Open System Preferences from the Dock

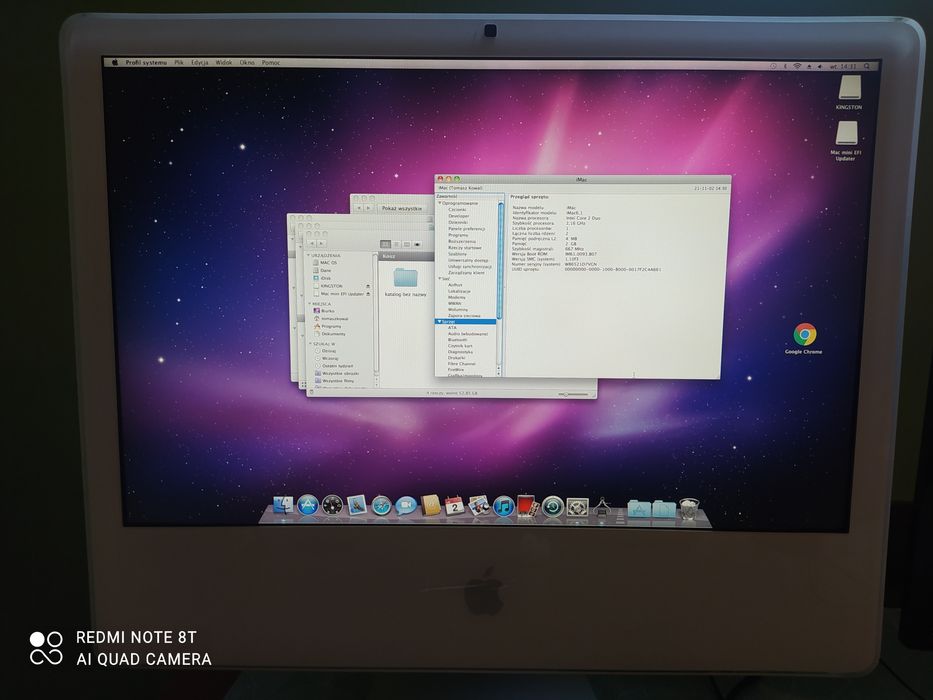coord(577,508)
